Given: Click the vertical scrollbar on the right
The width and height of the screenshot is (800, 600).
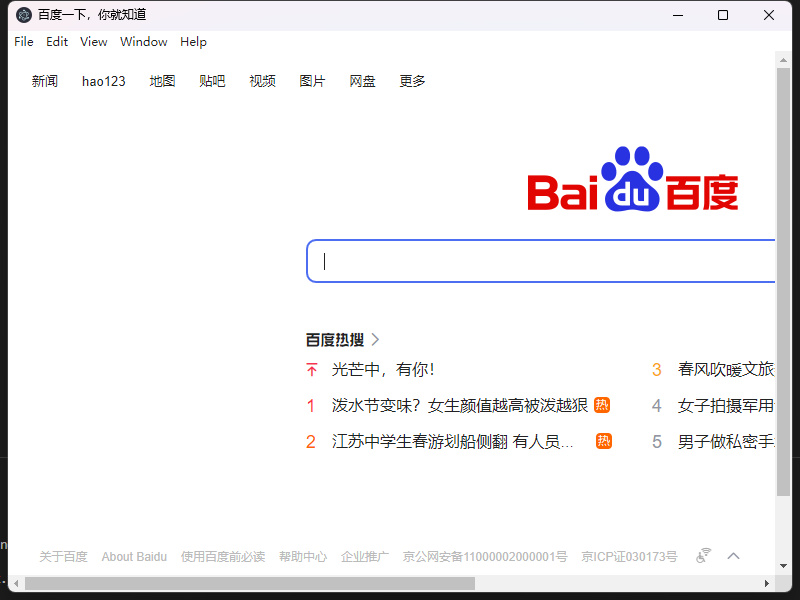Looking at the screenshot, I should coord(783,300).
